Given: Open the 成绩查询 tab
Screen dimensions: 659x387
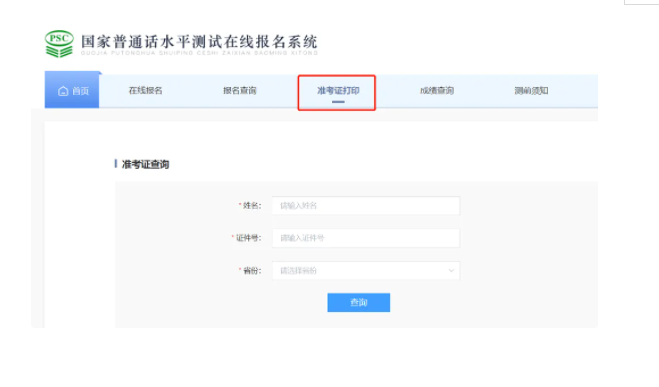Looking at the screenshot, I should [x=437, y=90].
